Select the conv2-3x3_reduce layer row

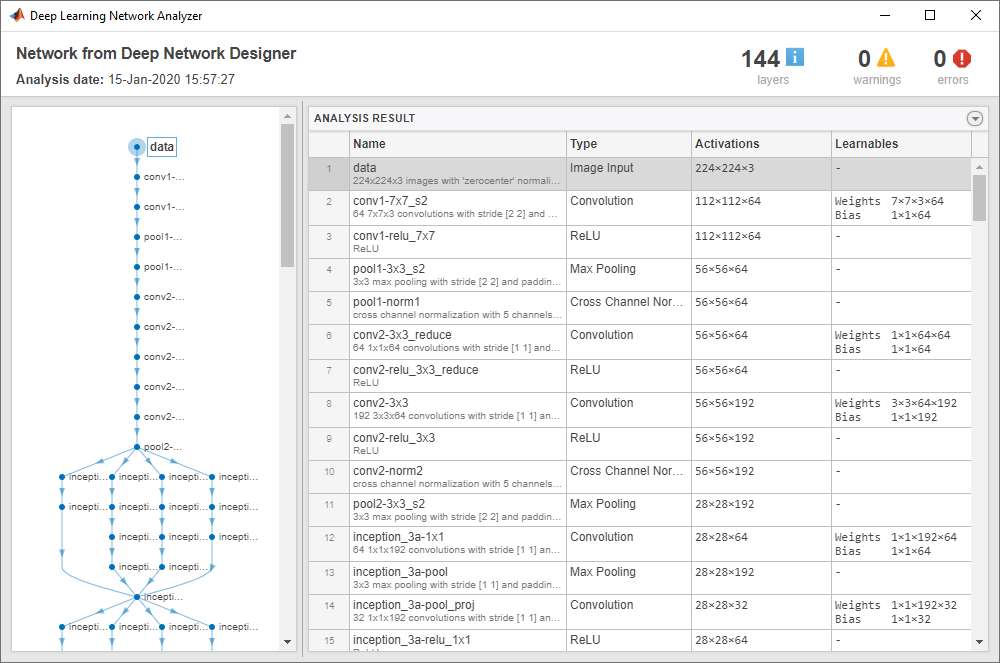coord(640,342)
